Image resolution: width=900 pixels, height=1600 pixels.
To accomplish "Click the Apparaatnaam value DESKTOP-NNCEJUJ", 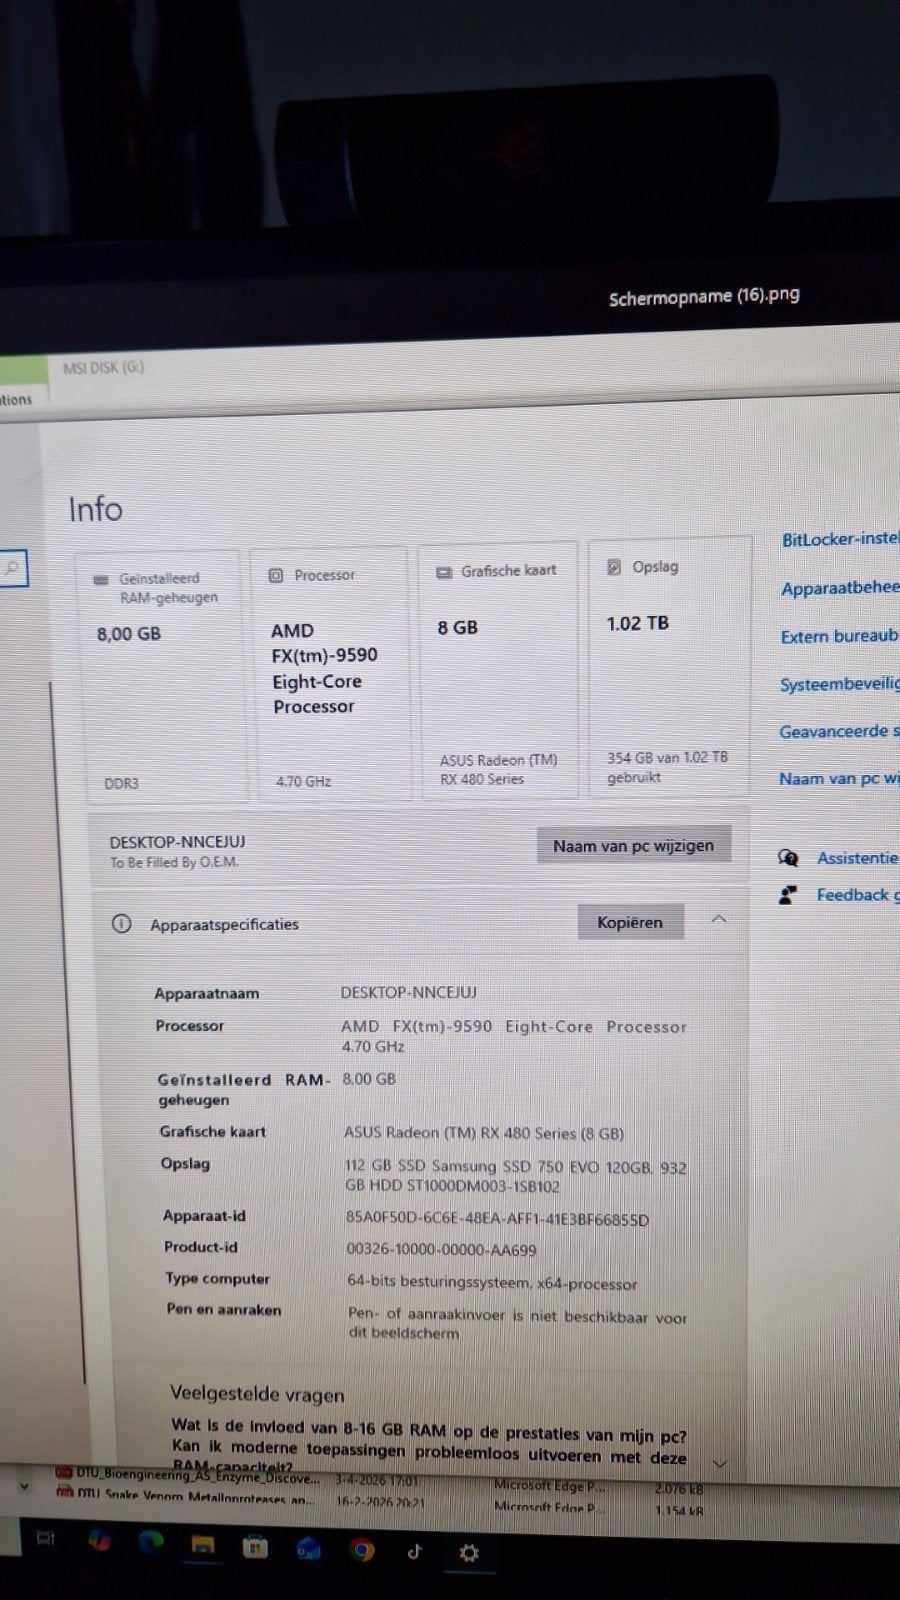I will click(409, 992).
